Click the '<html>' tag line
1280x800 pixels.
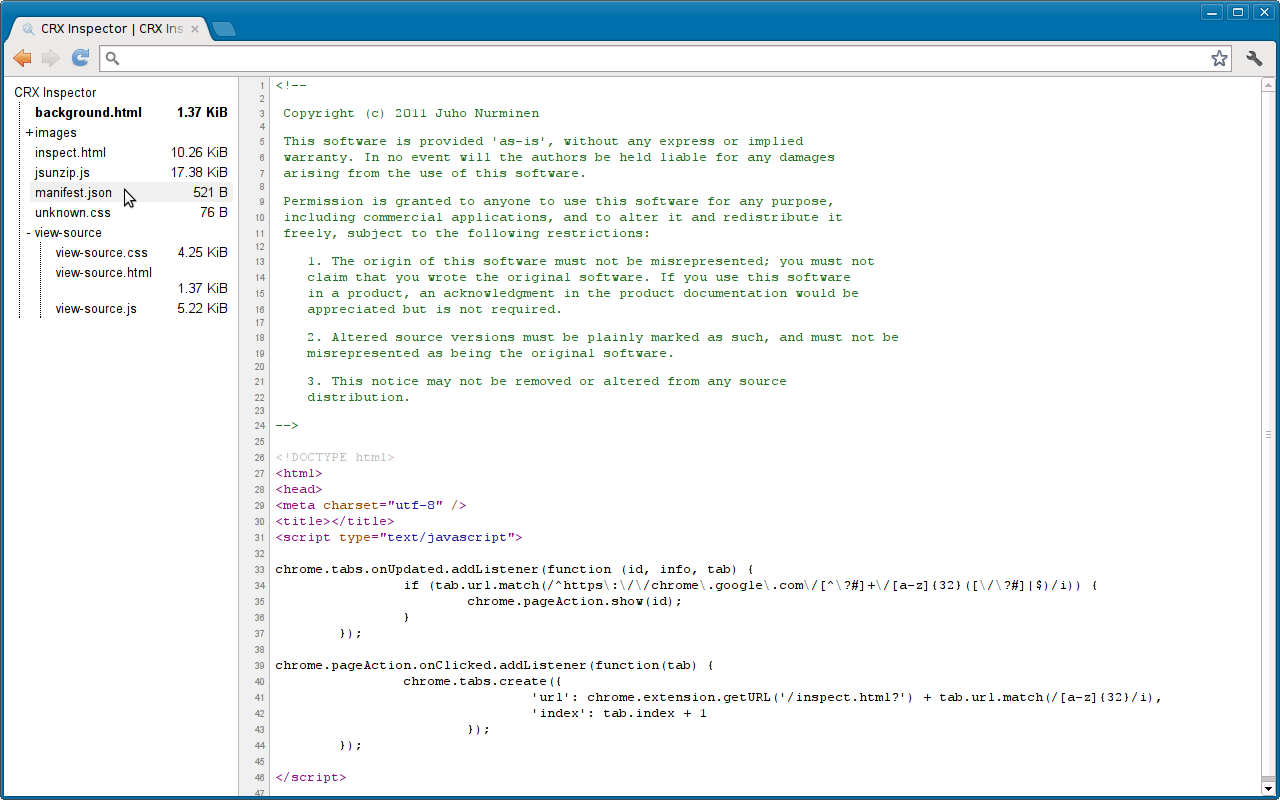coord(299,474)
